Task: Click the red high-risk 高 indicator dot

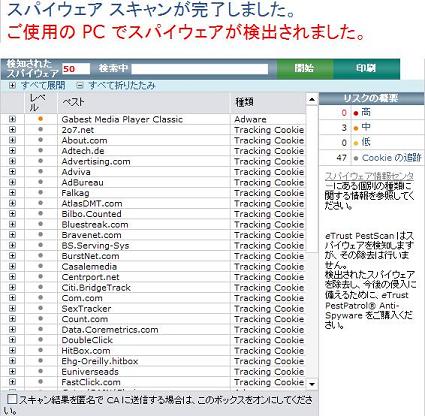Action: [356, 113]
